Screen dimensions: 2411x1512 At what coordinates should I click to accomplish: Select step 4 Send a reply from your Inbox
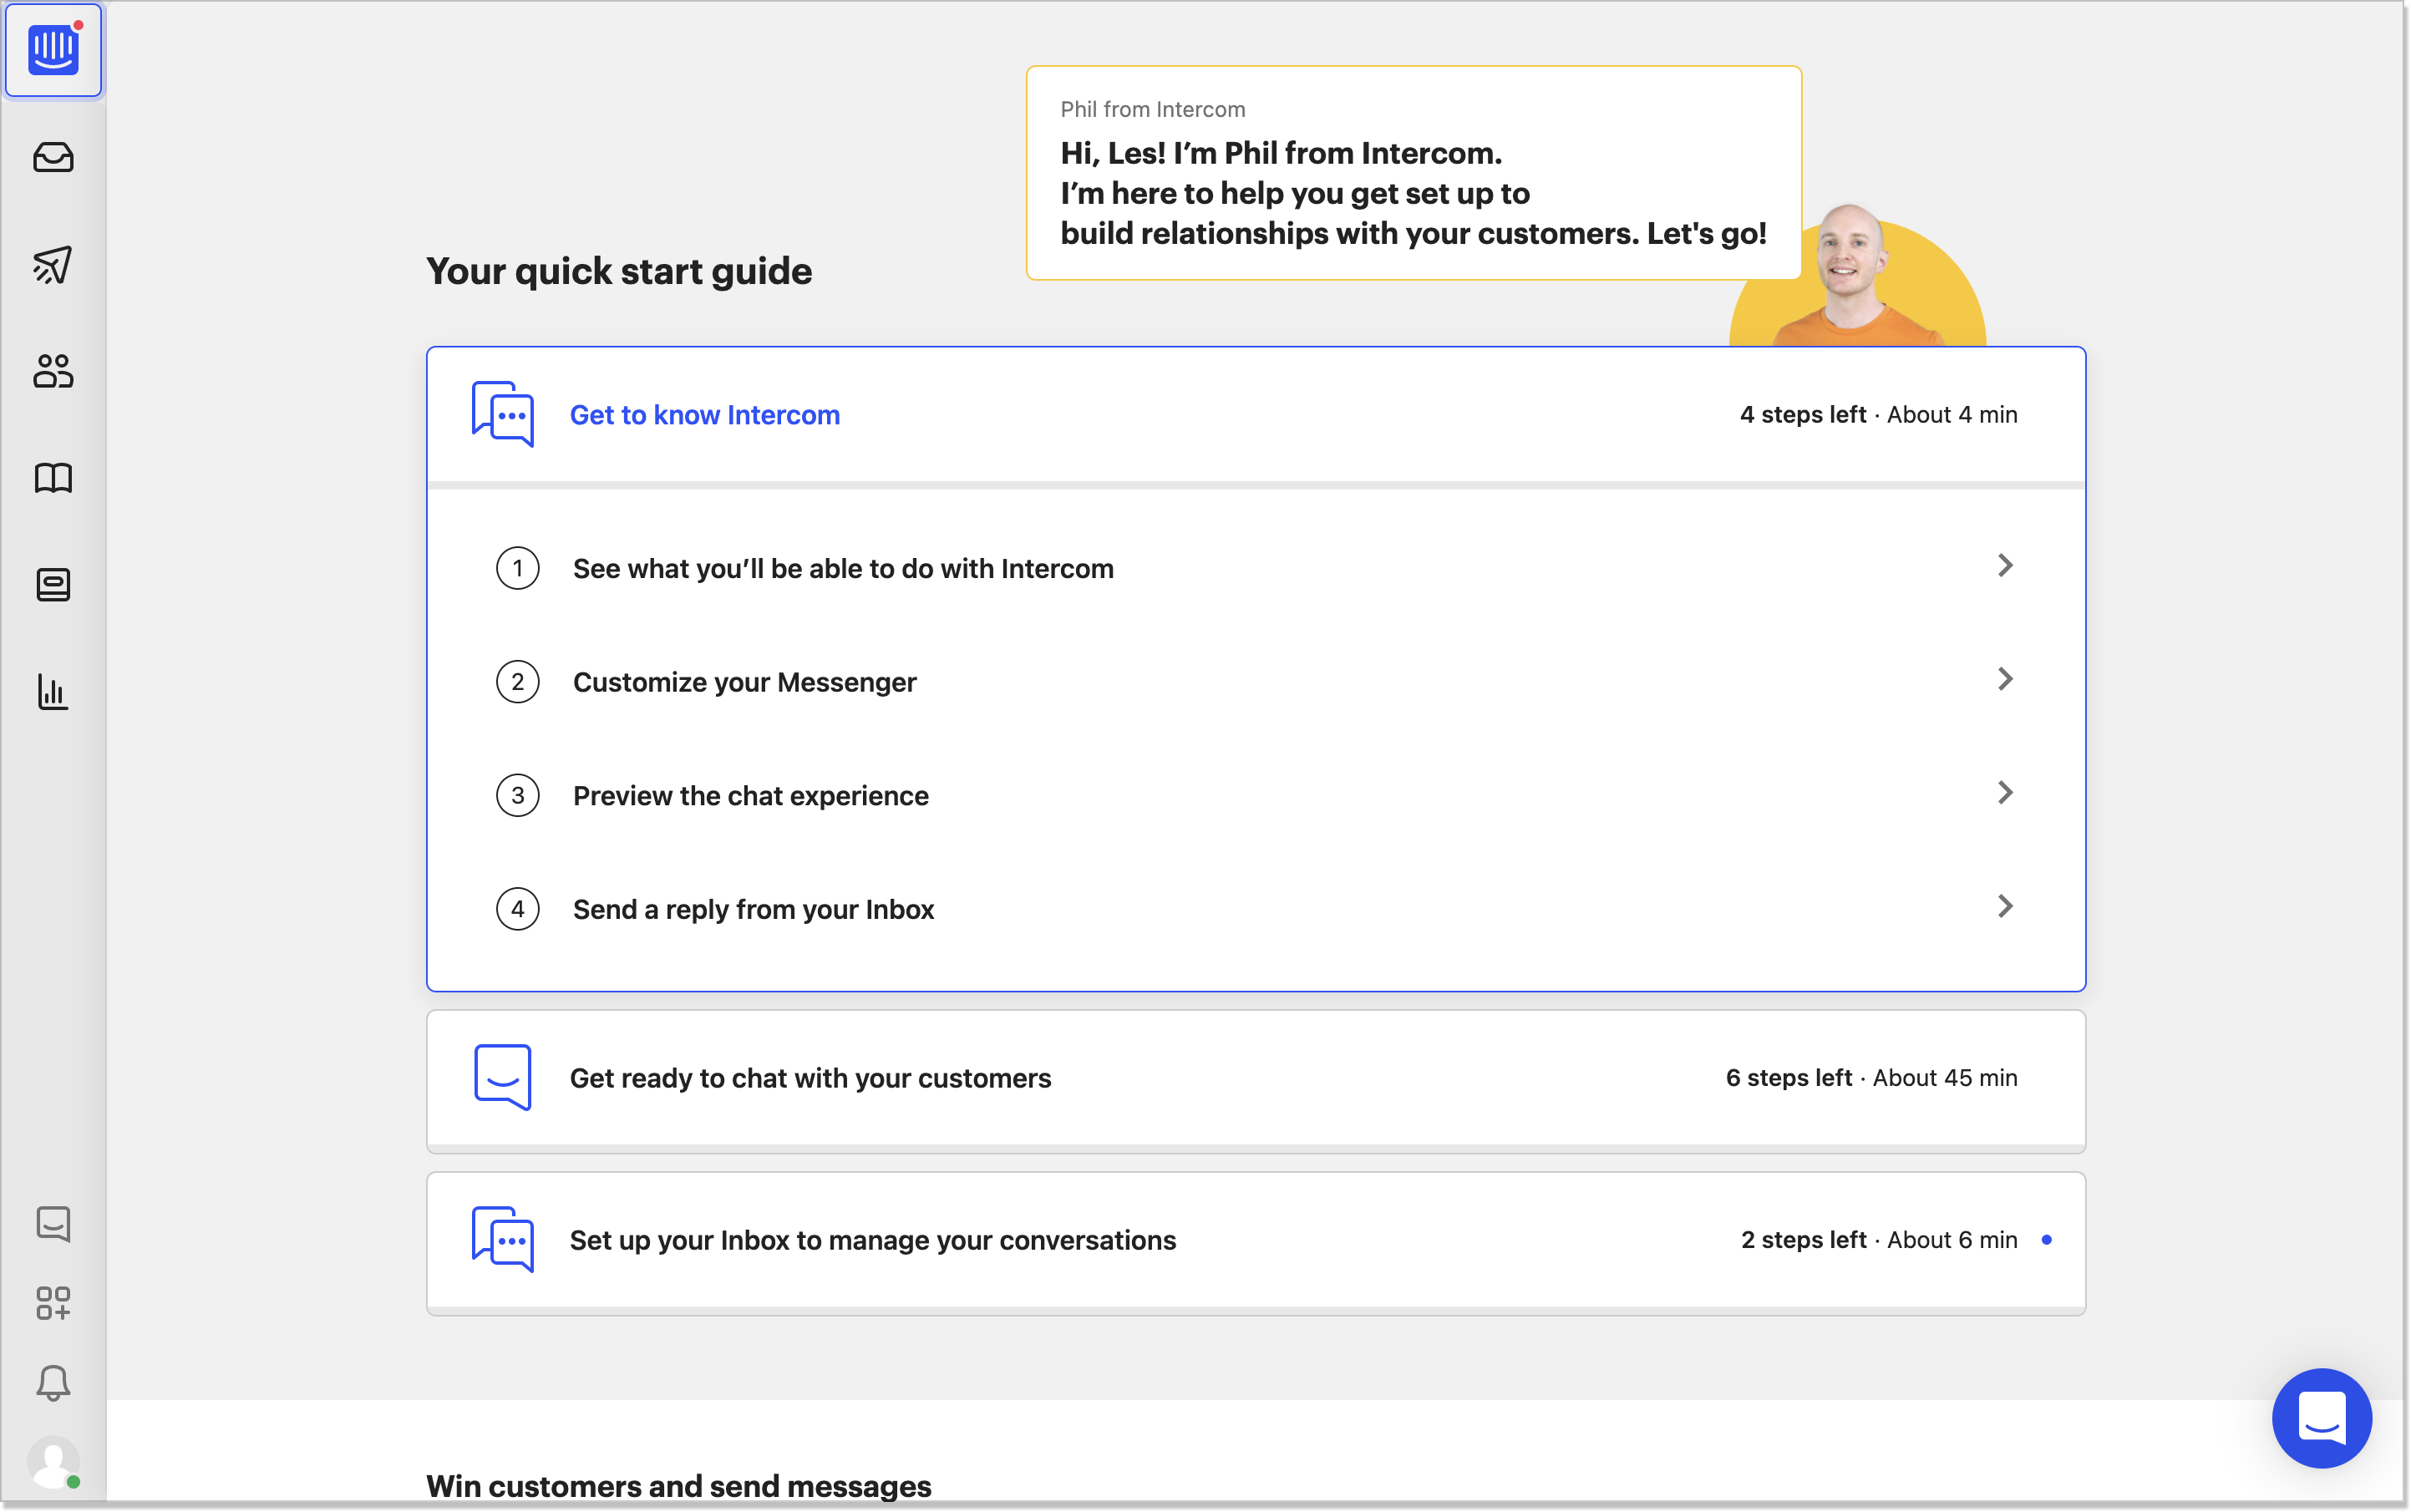tap(1256, 909)
